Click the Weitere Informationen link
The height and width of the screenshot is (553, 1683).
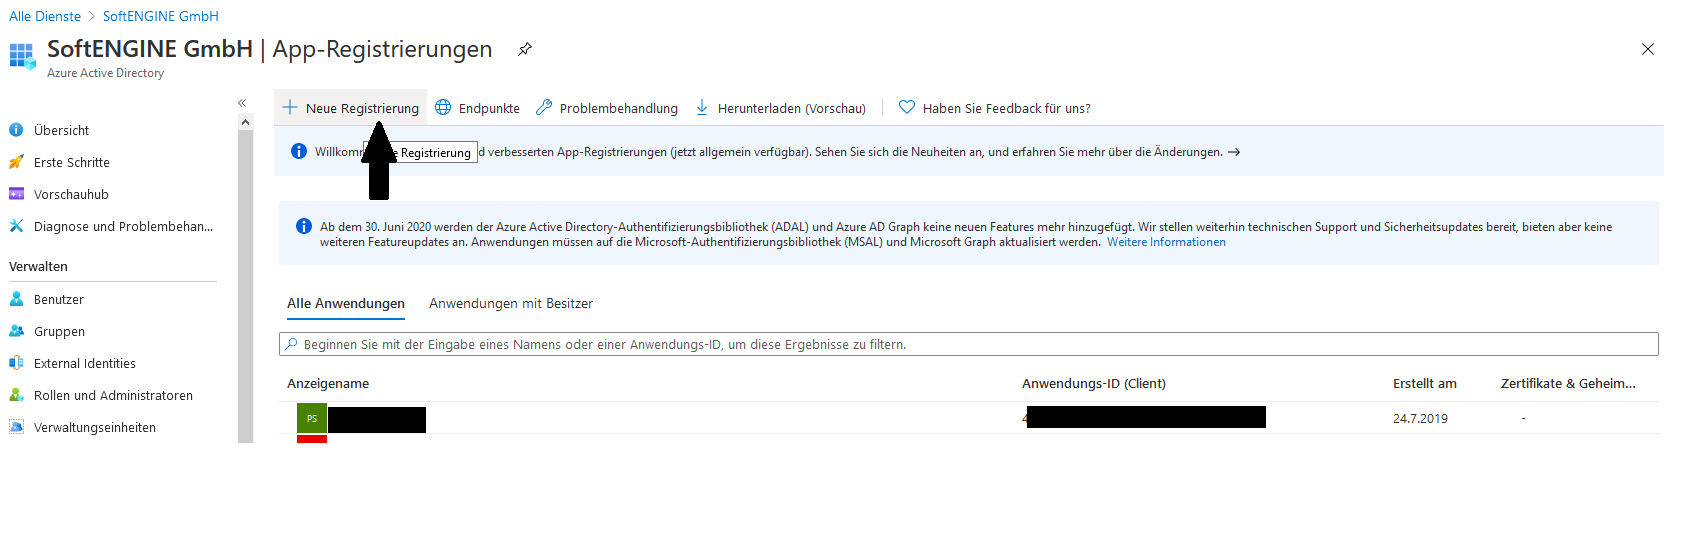1166,242
